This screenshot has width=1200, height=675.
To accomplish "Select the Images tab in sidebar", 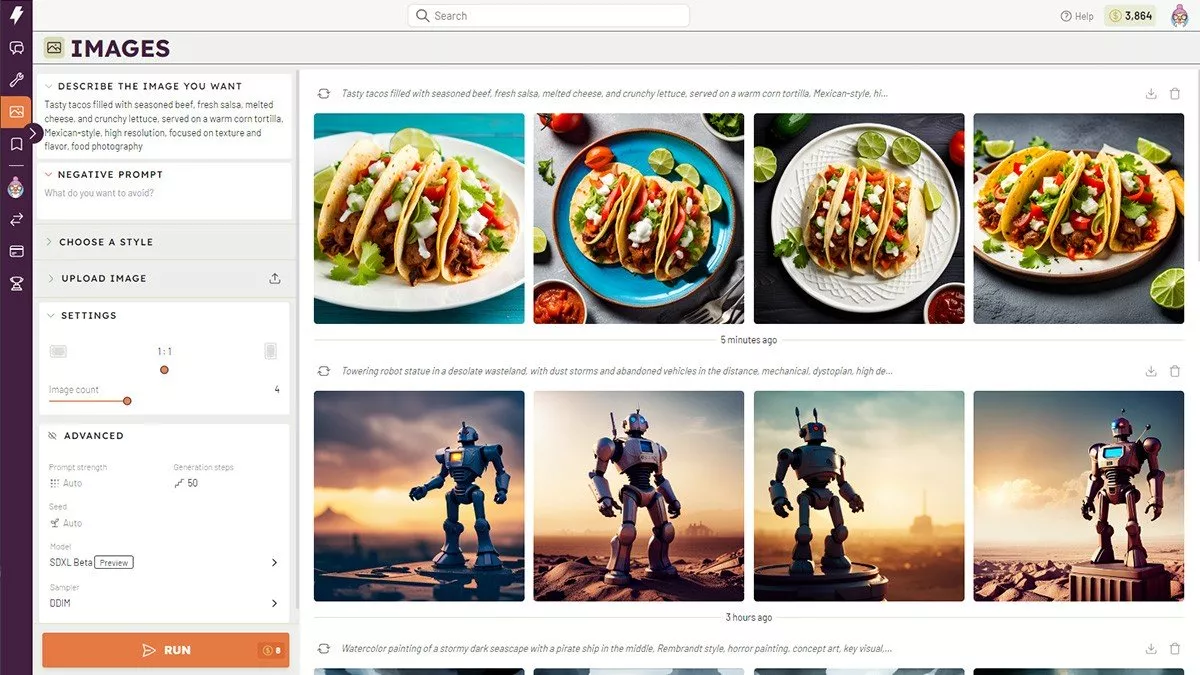I will (16, 112).
